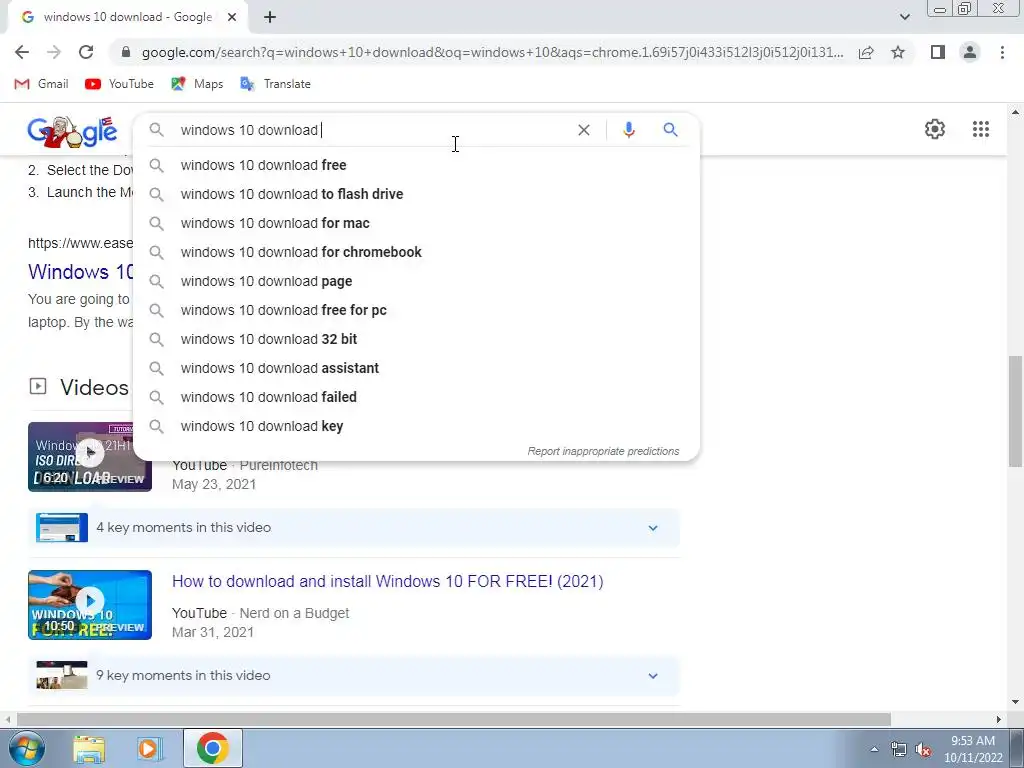Click the Google doodle logo
The width and height of the screenshot is (1024, 768).
[x=72, y=131]
